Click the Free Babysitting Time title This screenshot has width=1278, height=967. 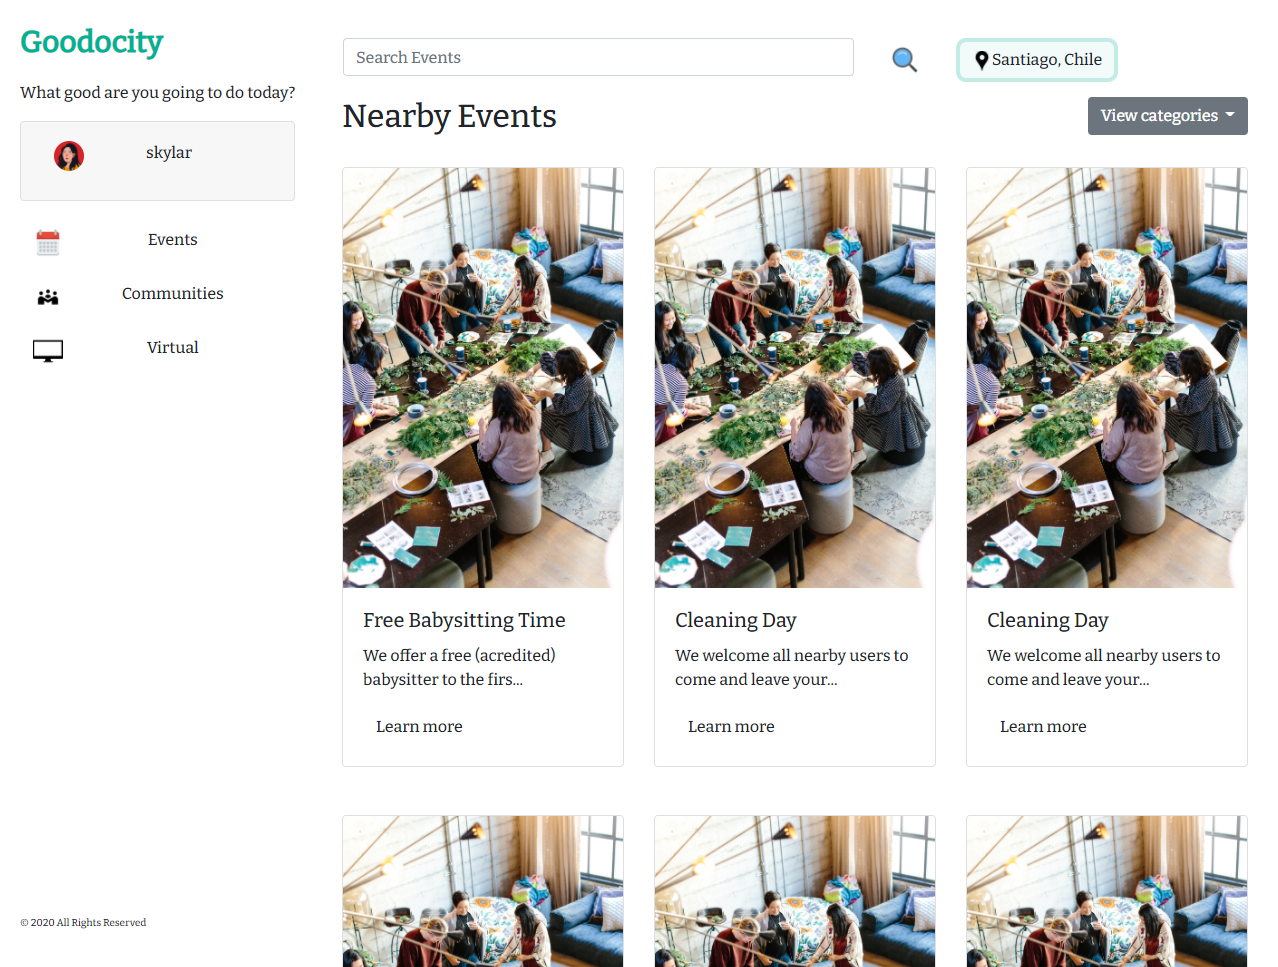[464, 620]
